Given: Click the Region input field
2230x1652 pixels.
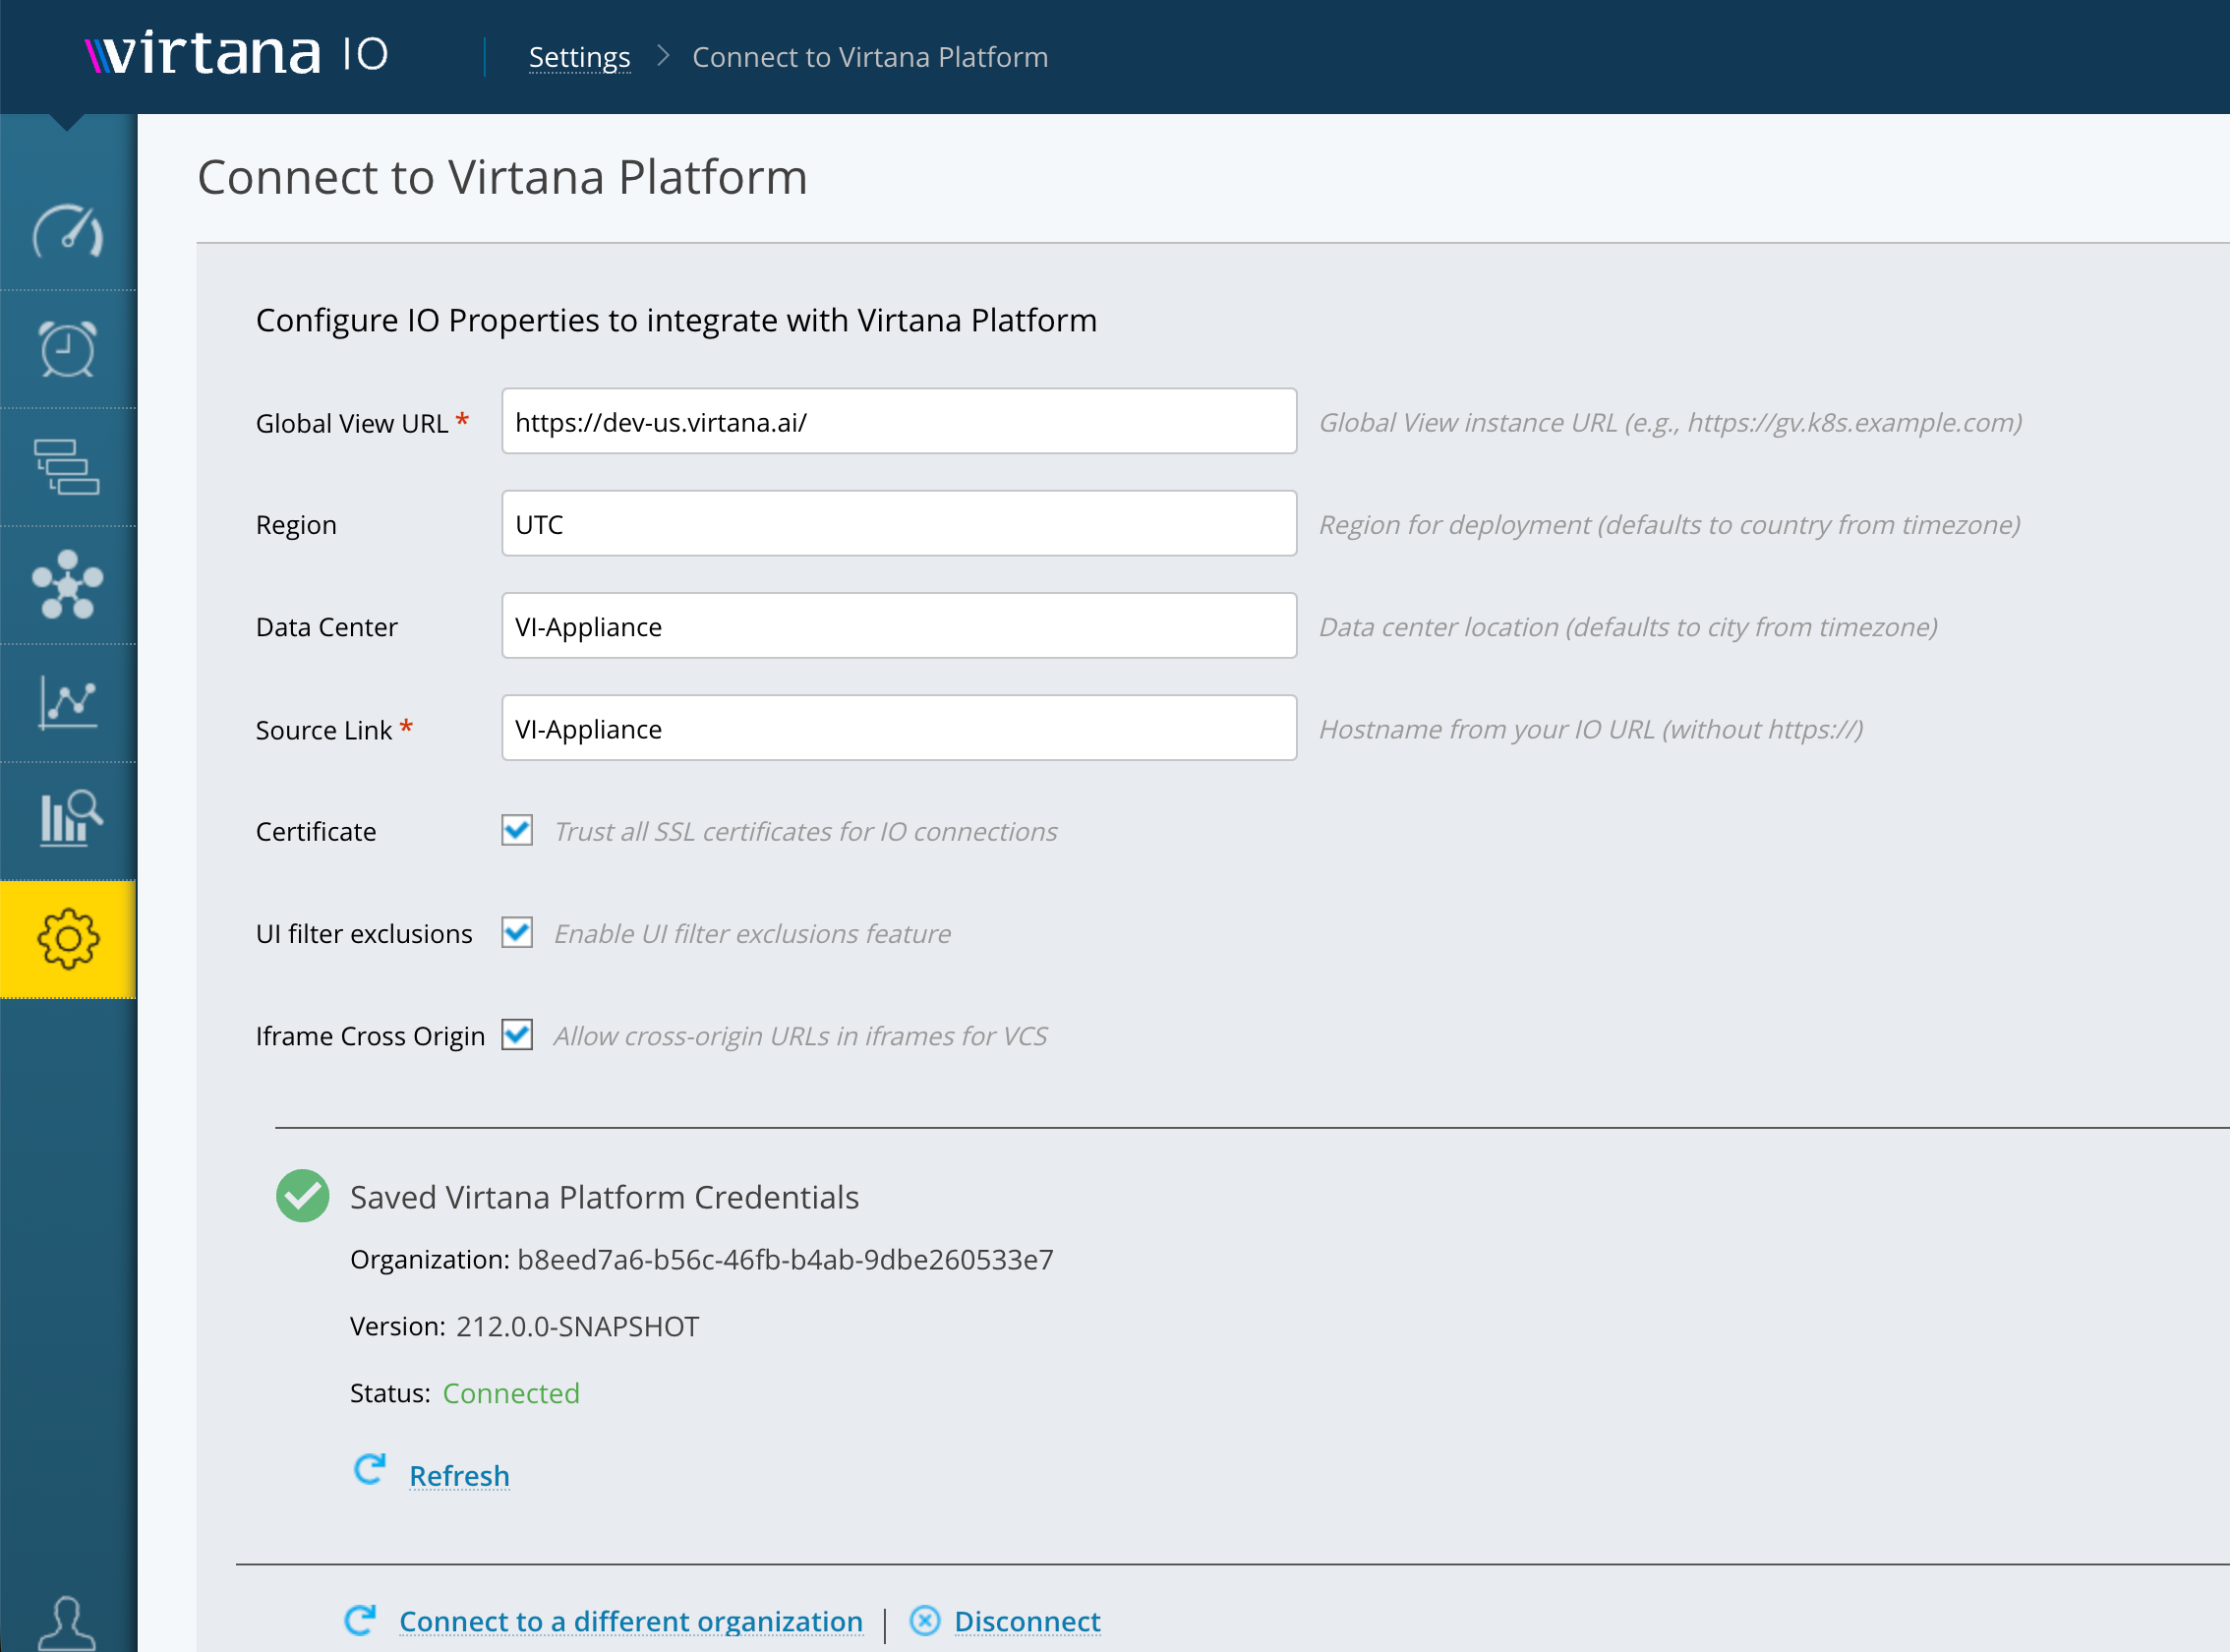Looking at the screenshot, I should 899,523.
